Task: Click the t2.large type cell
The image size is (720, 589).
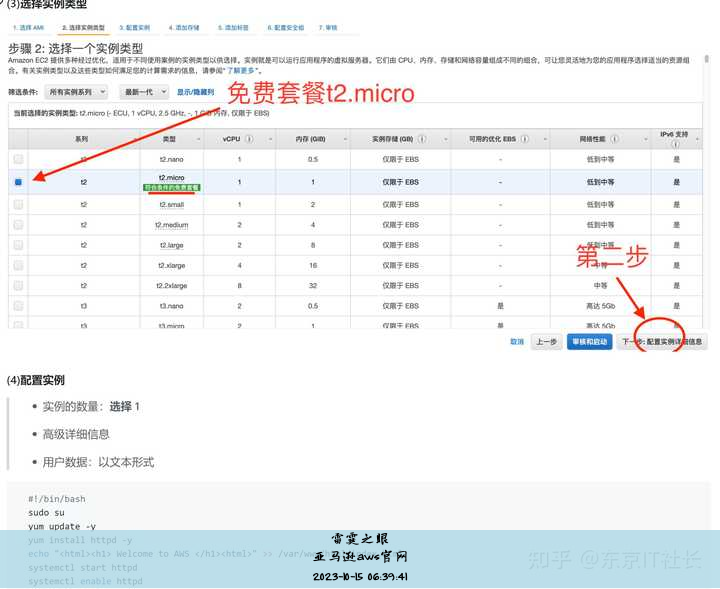Action: coord(172,245)
